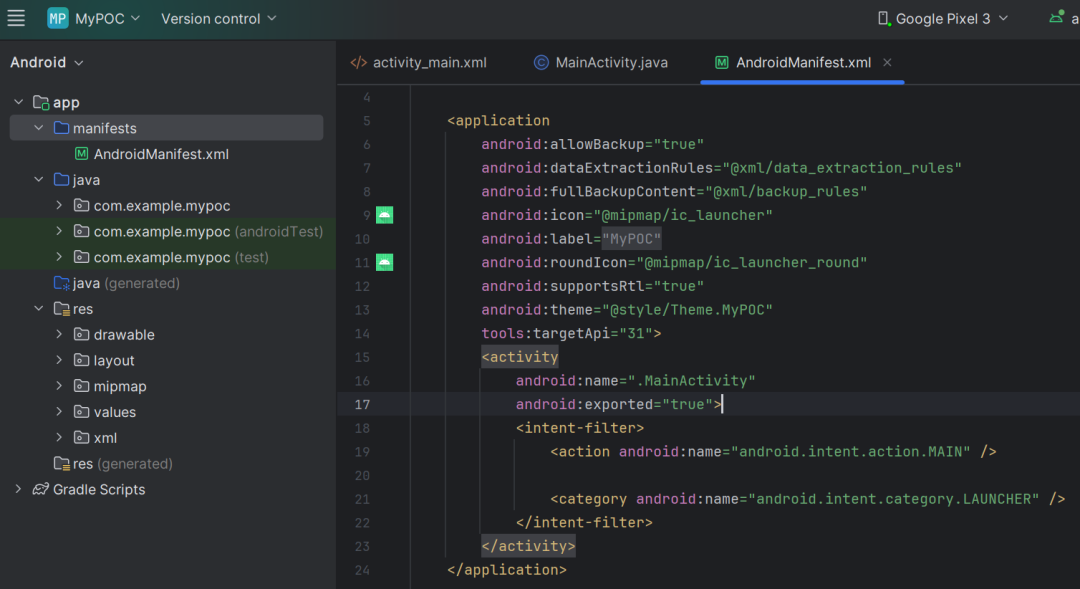Select the java (generated) folder

126,283
